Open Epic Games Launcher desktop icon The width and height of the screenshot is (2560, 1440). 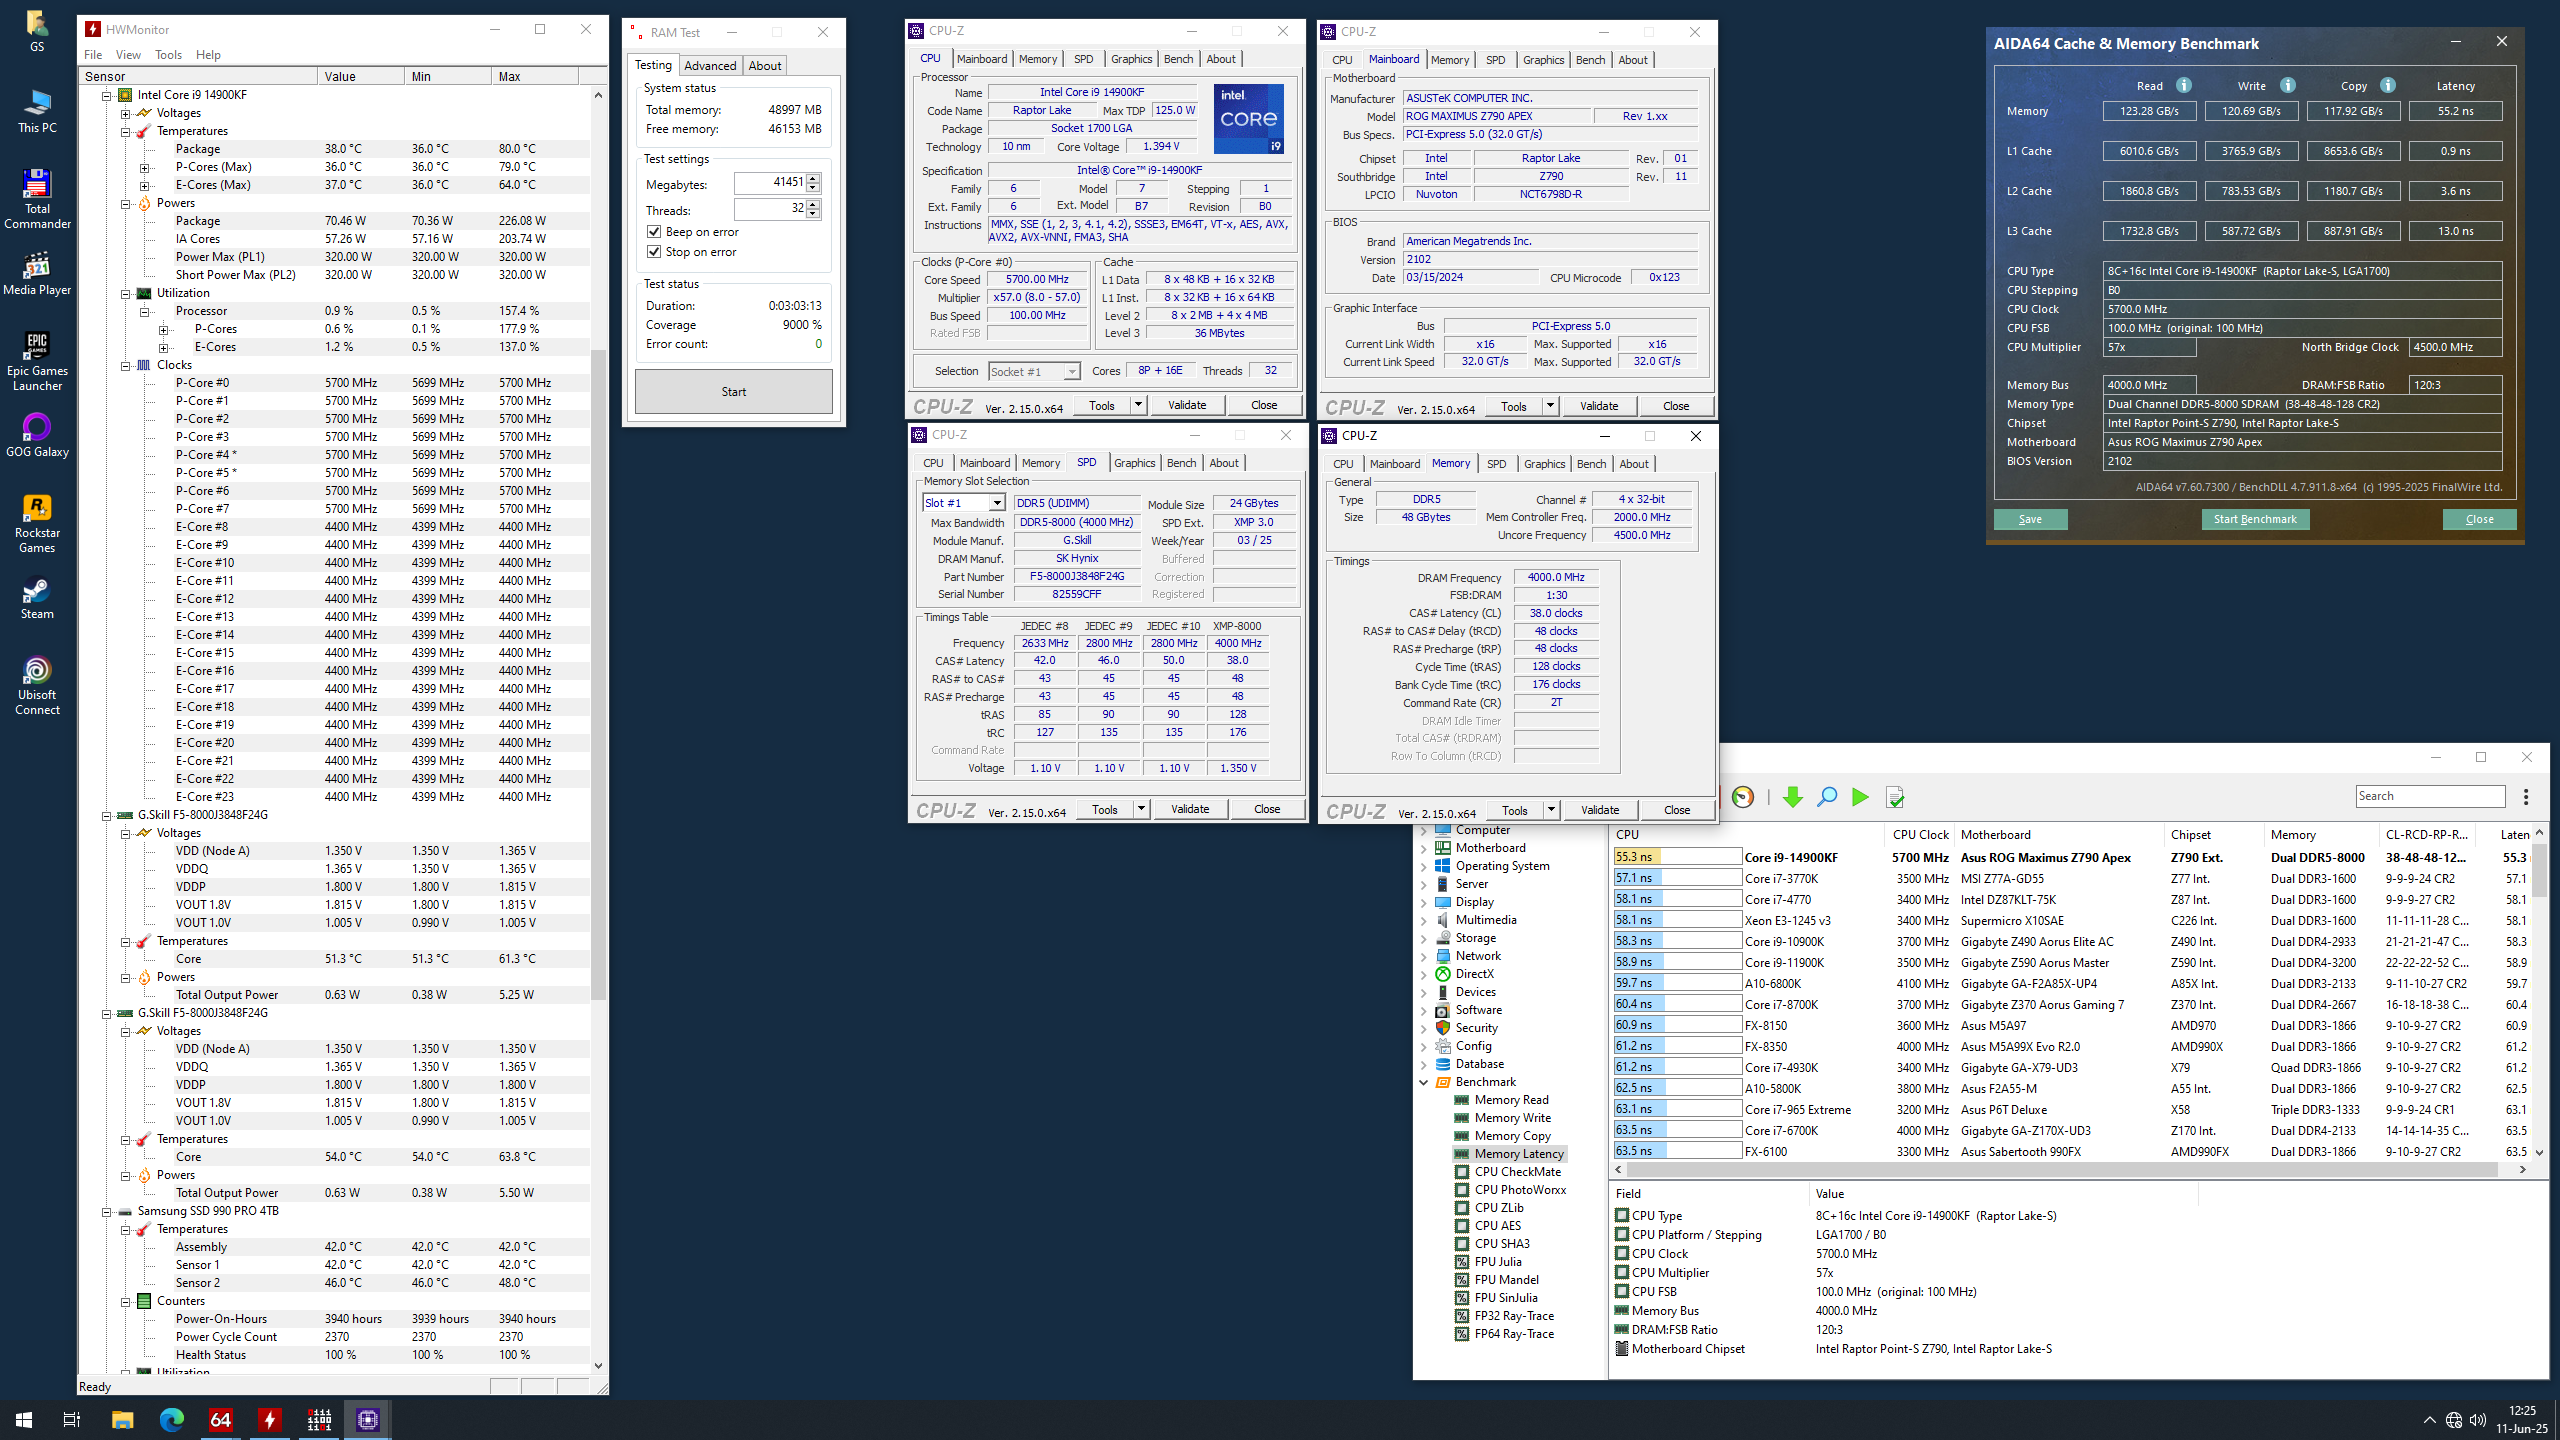37,361
